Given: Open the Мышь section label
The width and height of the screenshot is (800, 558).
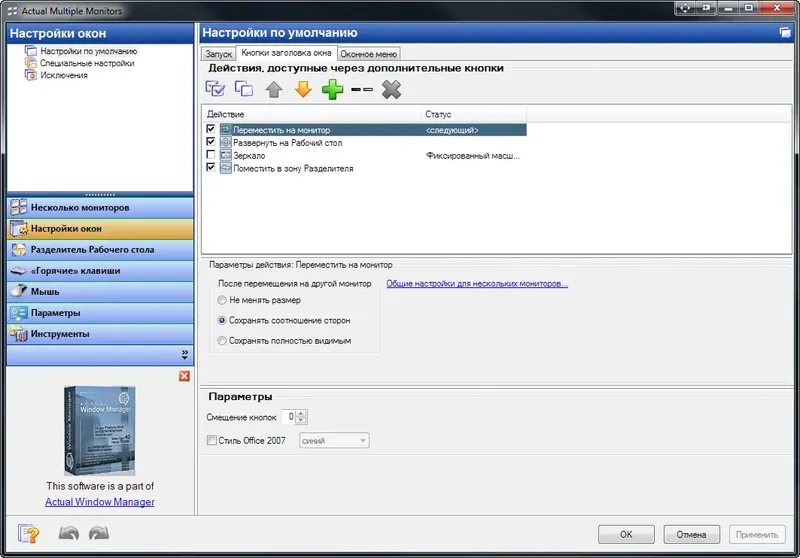Looking at the screenshot, I should 45,292.
